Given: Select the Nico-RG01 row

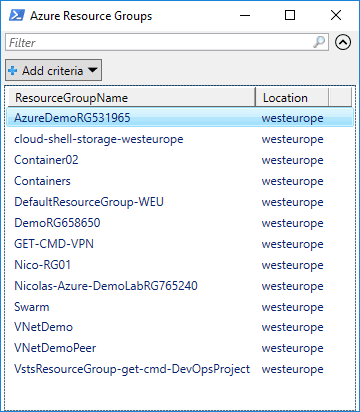Looking at the screenshot, I should click(x=180, y=265).
